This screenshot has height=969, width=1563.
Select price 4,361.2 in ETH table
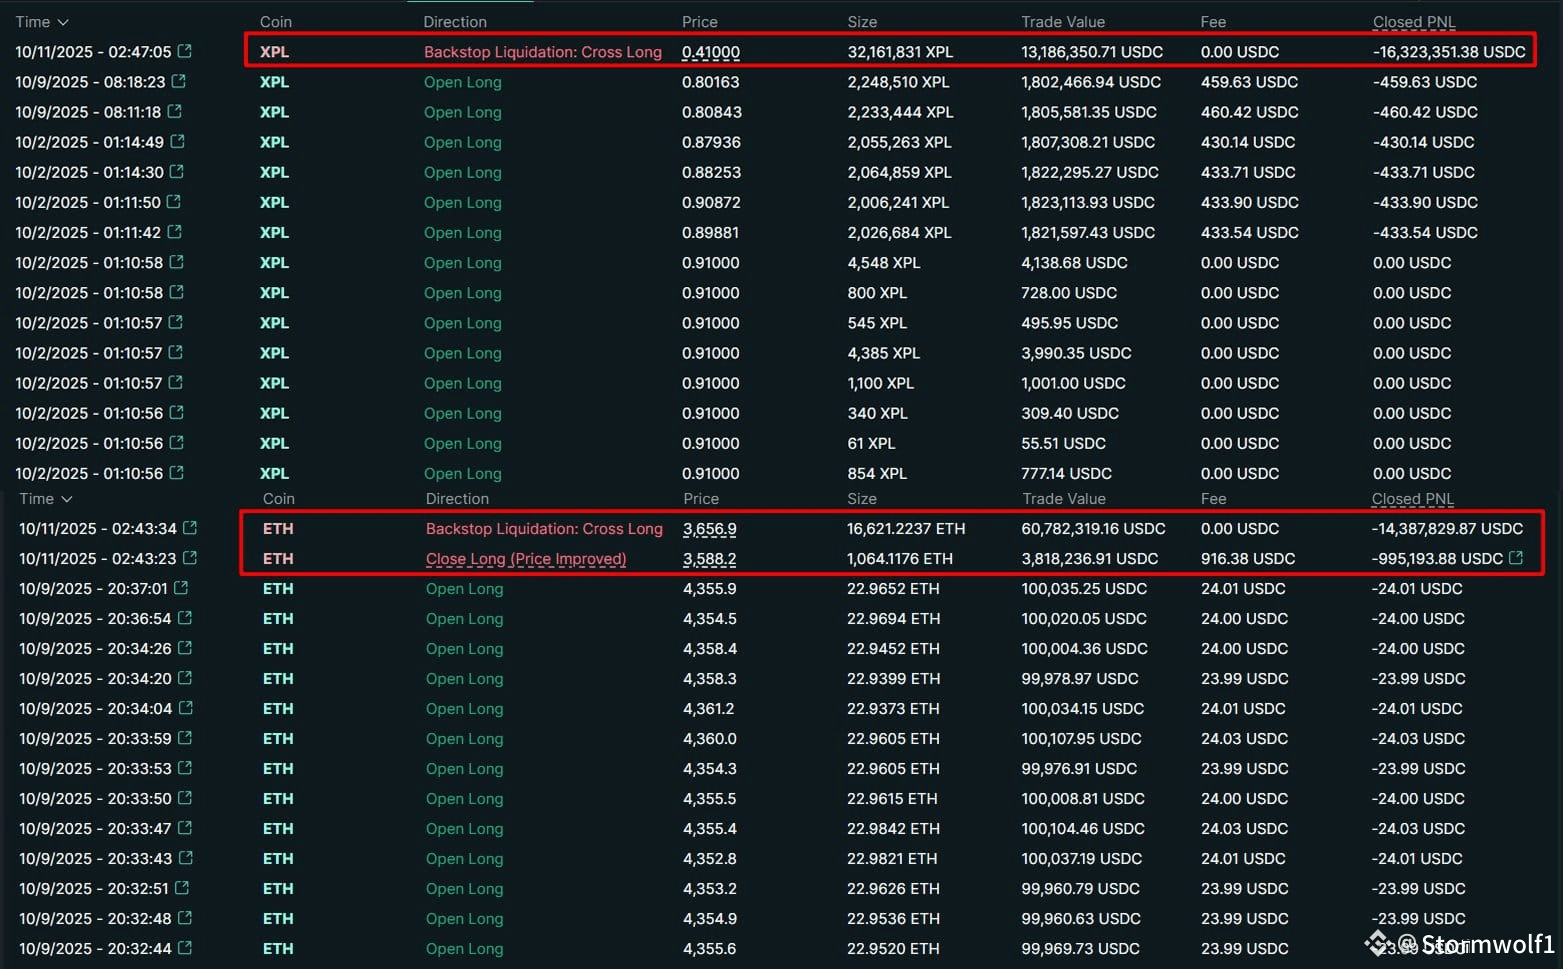(x=709, y=709)
